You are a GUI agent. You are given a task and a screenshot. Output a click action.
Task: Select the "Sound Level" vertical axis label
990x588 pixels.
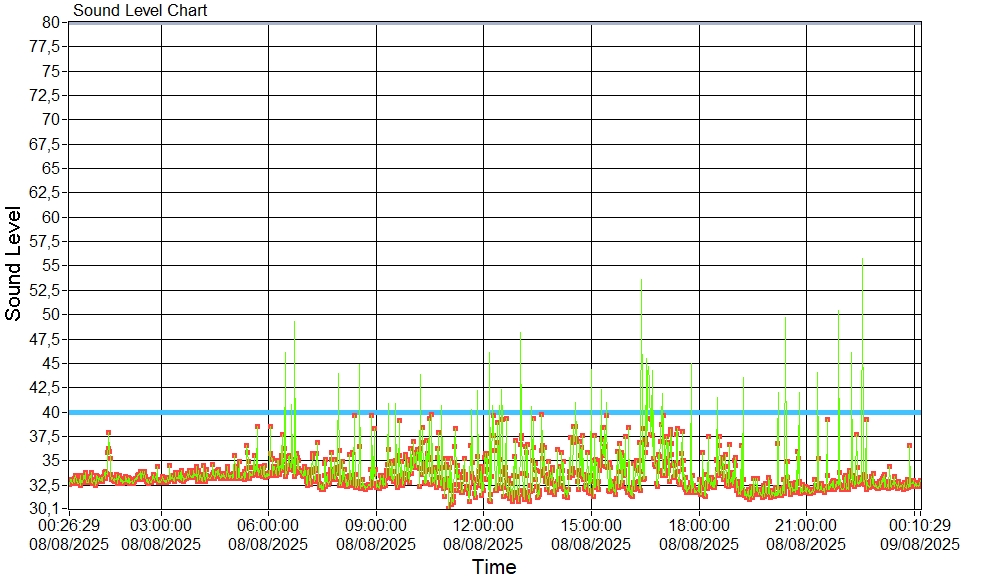tap(14, 264)
